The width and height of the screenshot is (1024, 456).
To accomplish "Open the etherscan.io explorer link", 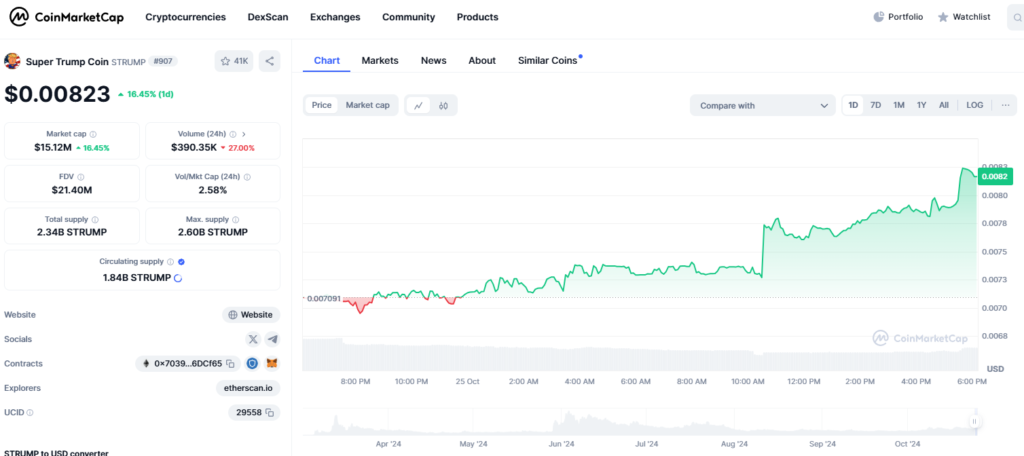I will click(248, 388).
